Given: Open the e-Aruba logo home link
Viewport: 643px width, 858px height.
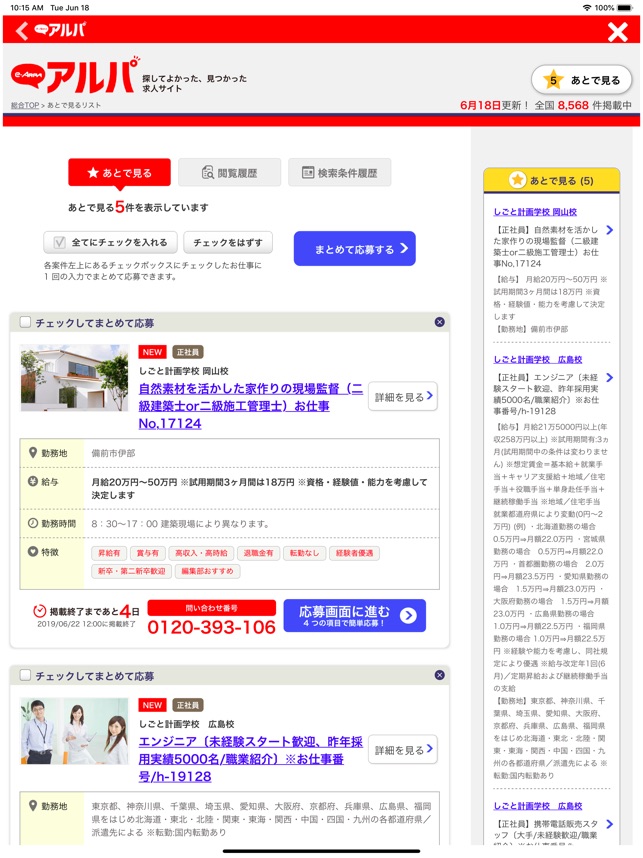Looking at the screenshot, I should 75,76.
